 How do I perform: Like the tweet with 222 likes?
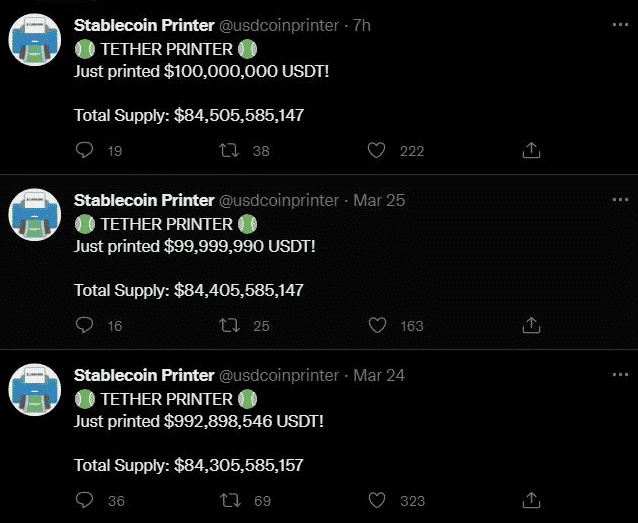pos(377,150)
